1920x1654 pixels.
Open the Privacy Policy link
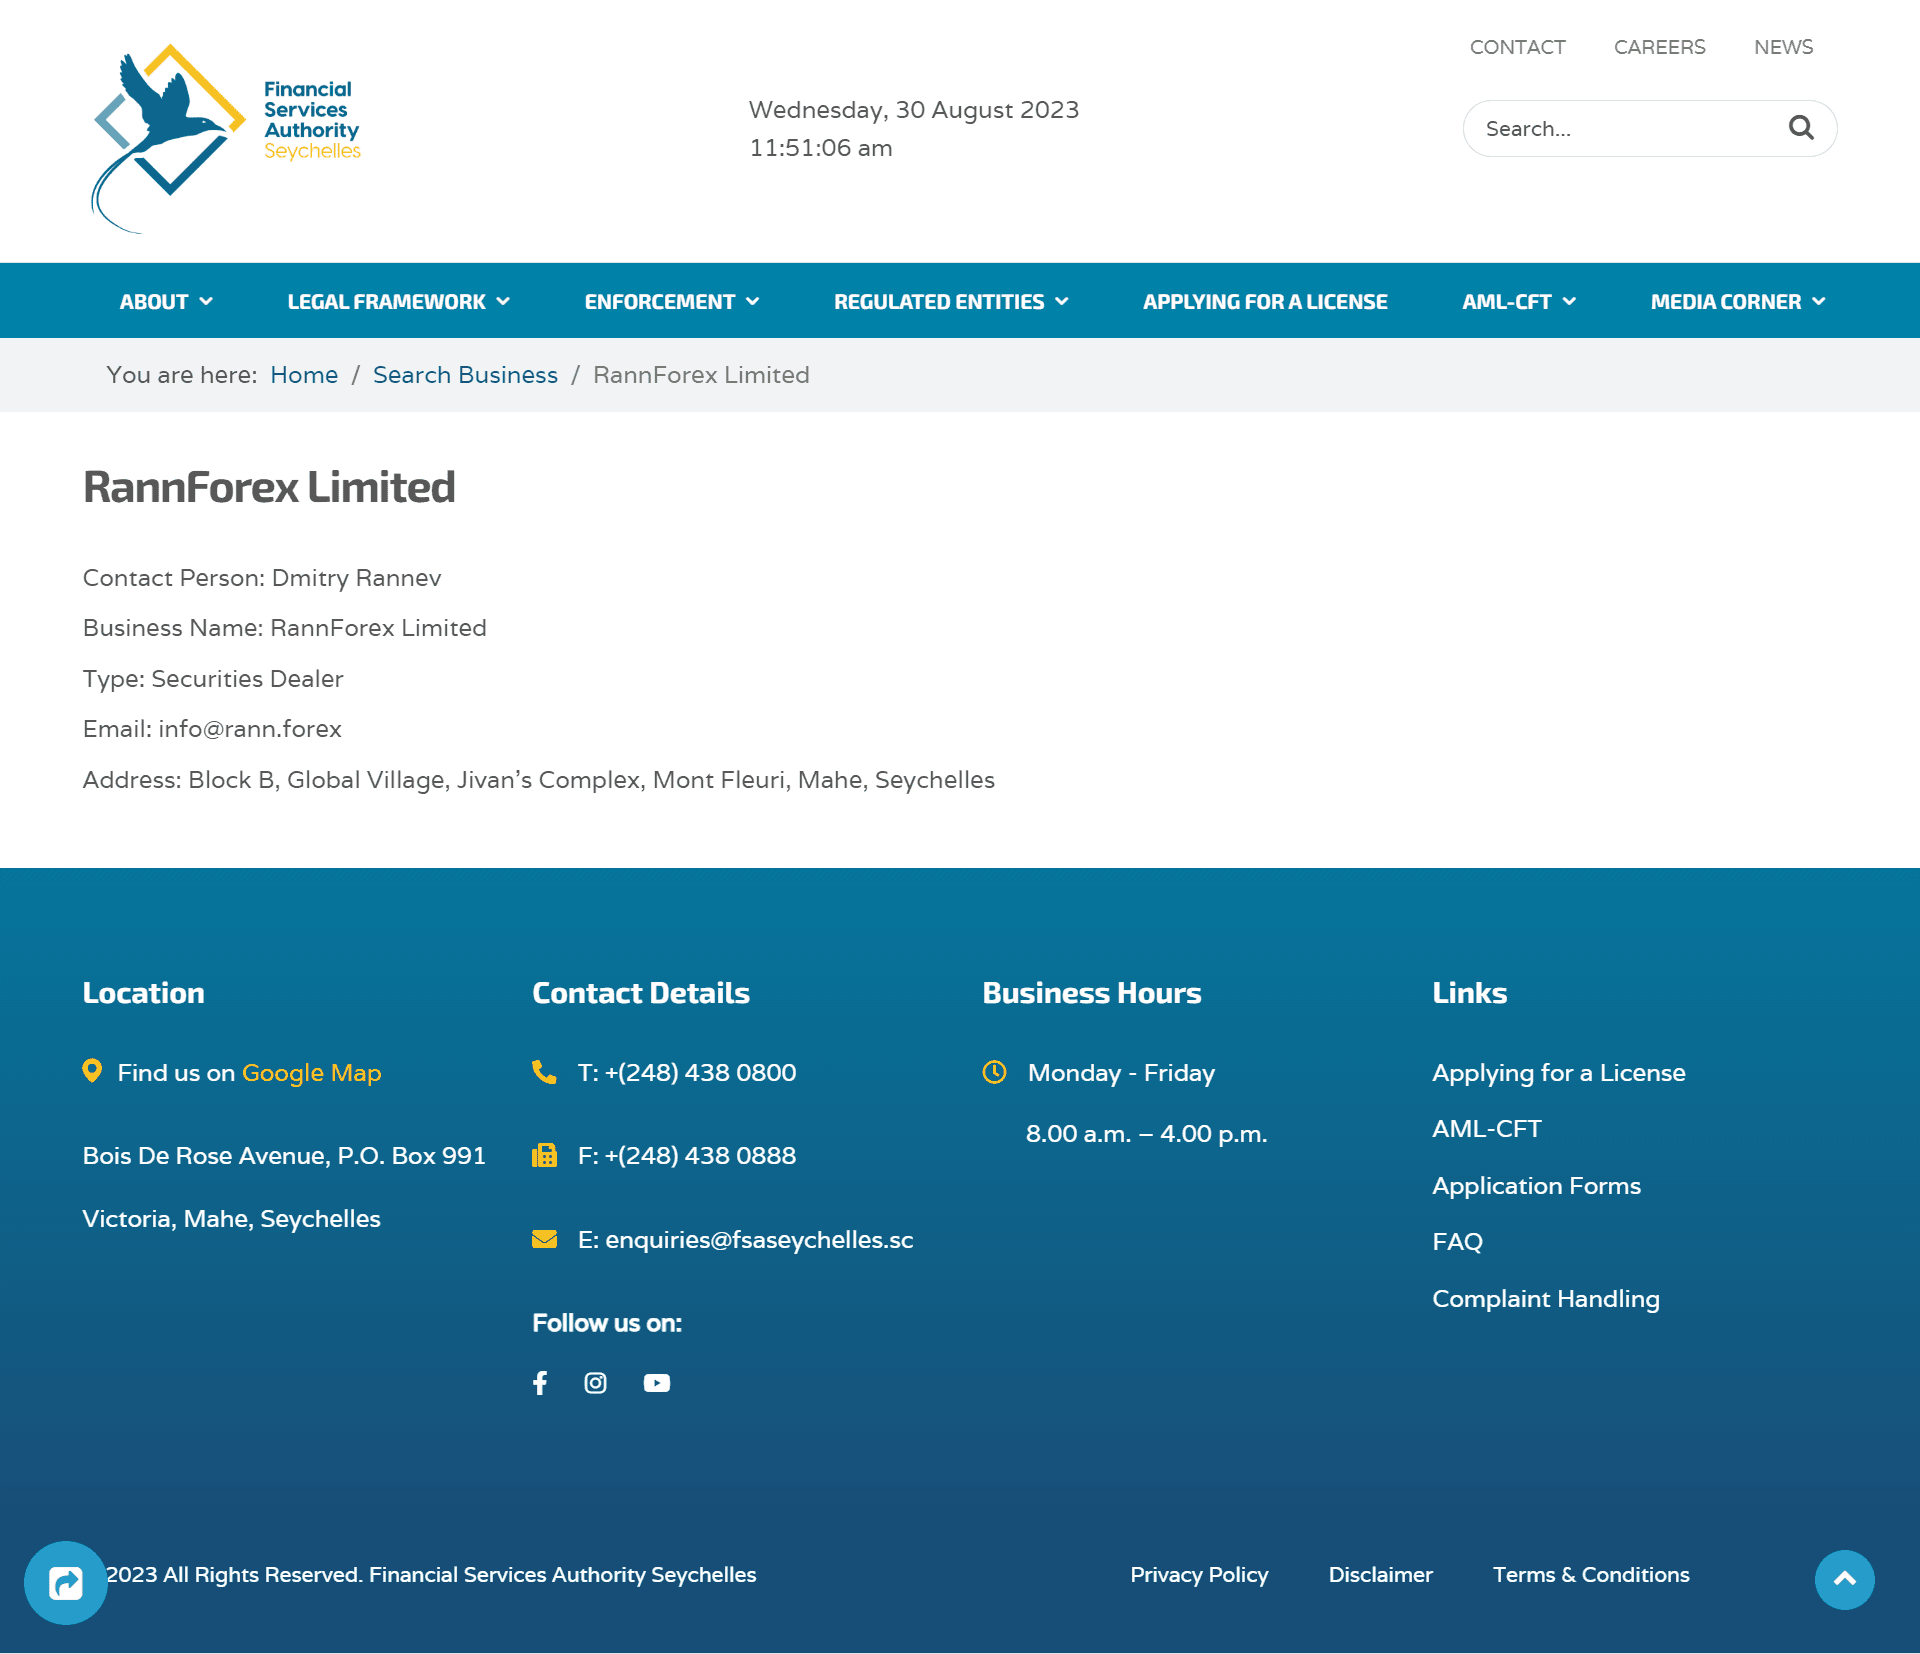point(1199,1575)
